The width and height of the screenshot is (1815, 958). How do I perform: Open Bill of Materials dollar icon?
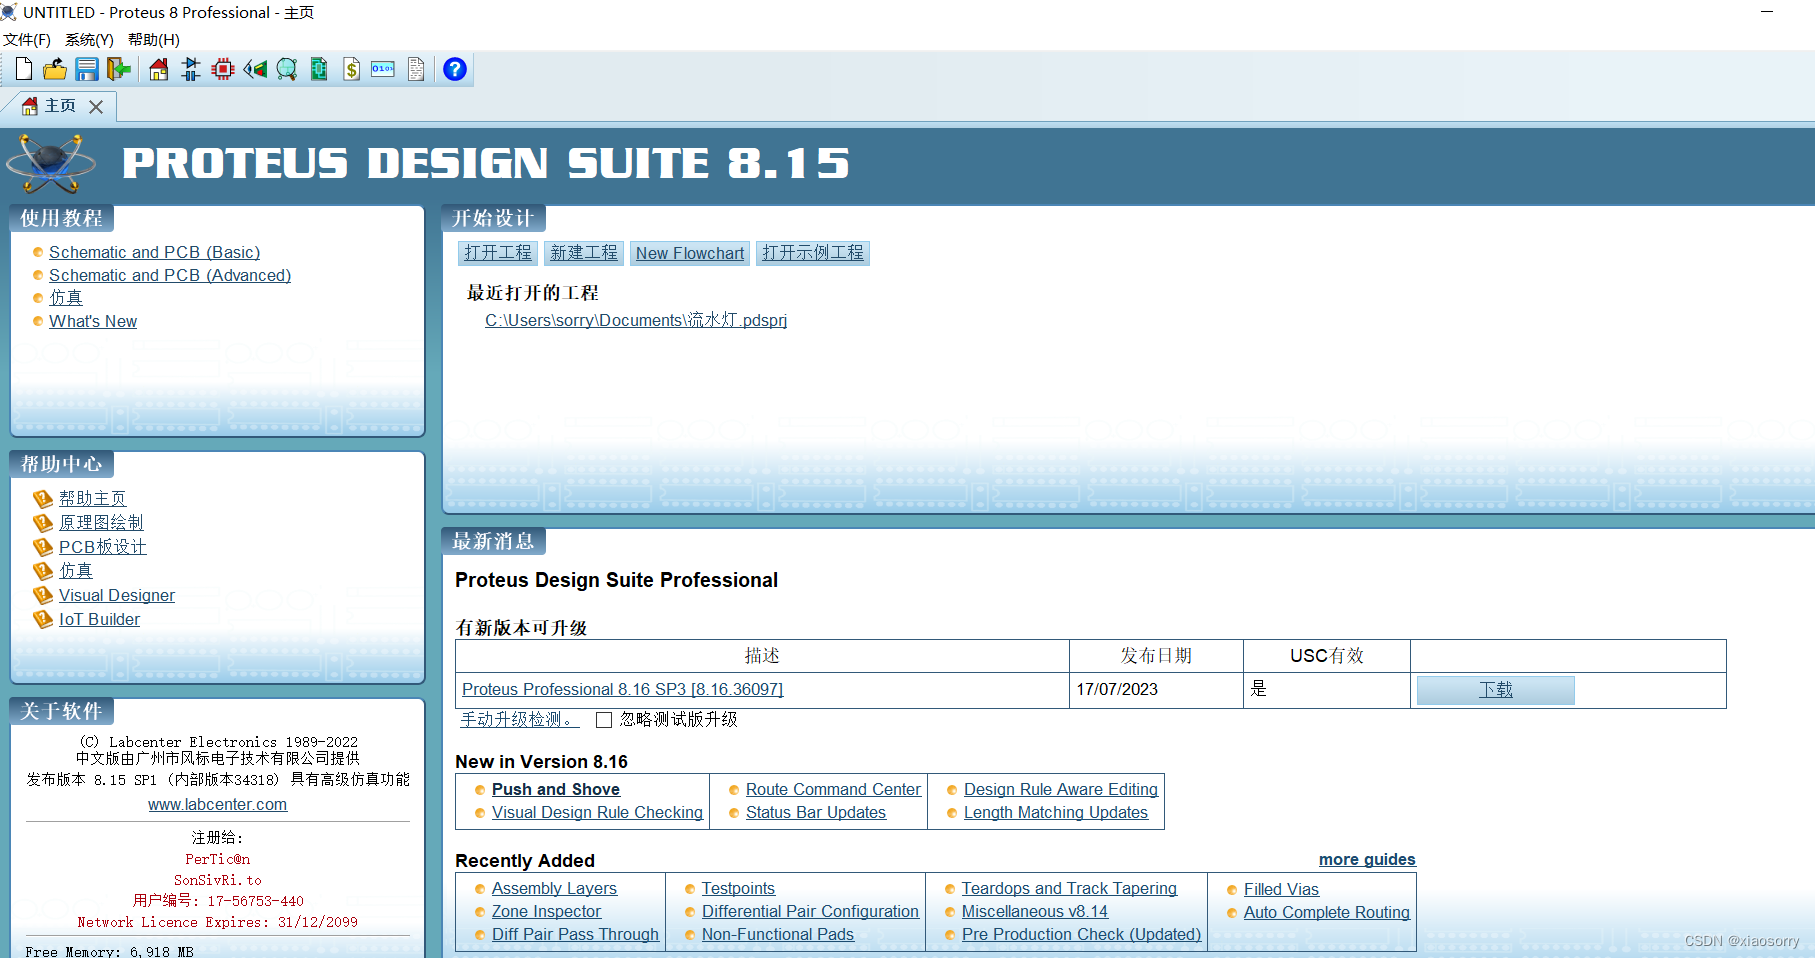point(351,69)
